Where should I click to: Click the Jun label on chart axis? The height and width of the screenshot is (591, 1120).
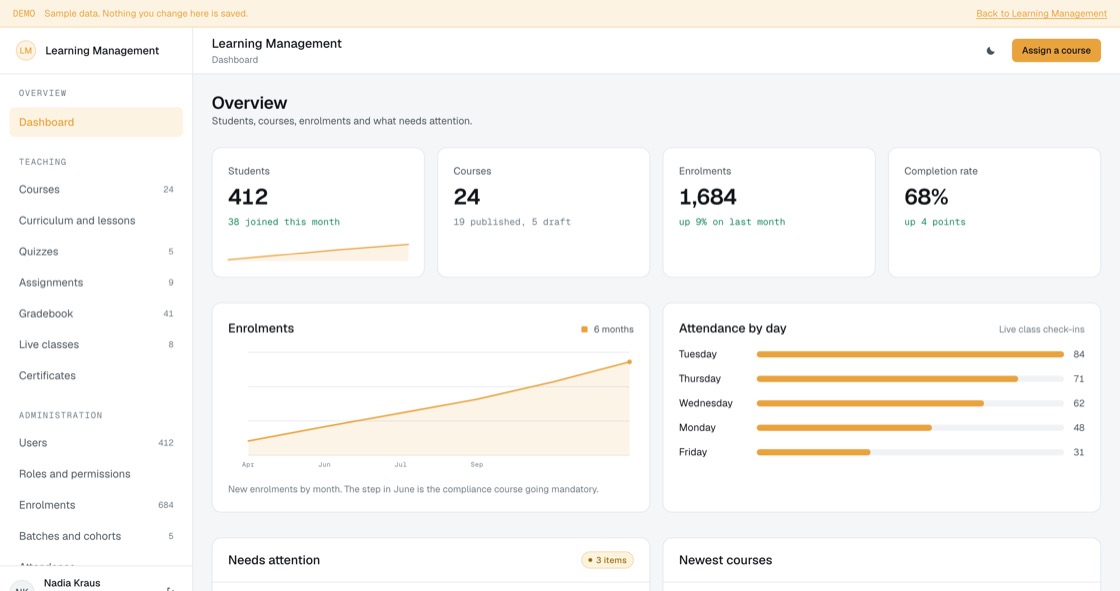(324, 465)
